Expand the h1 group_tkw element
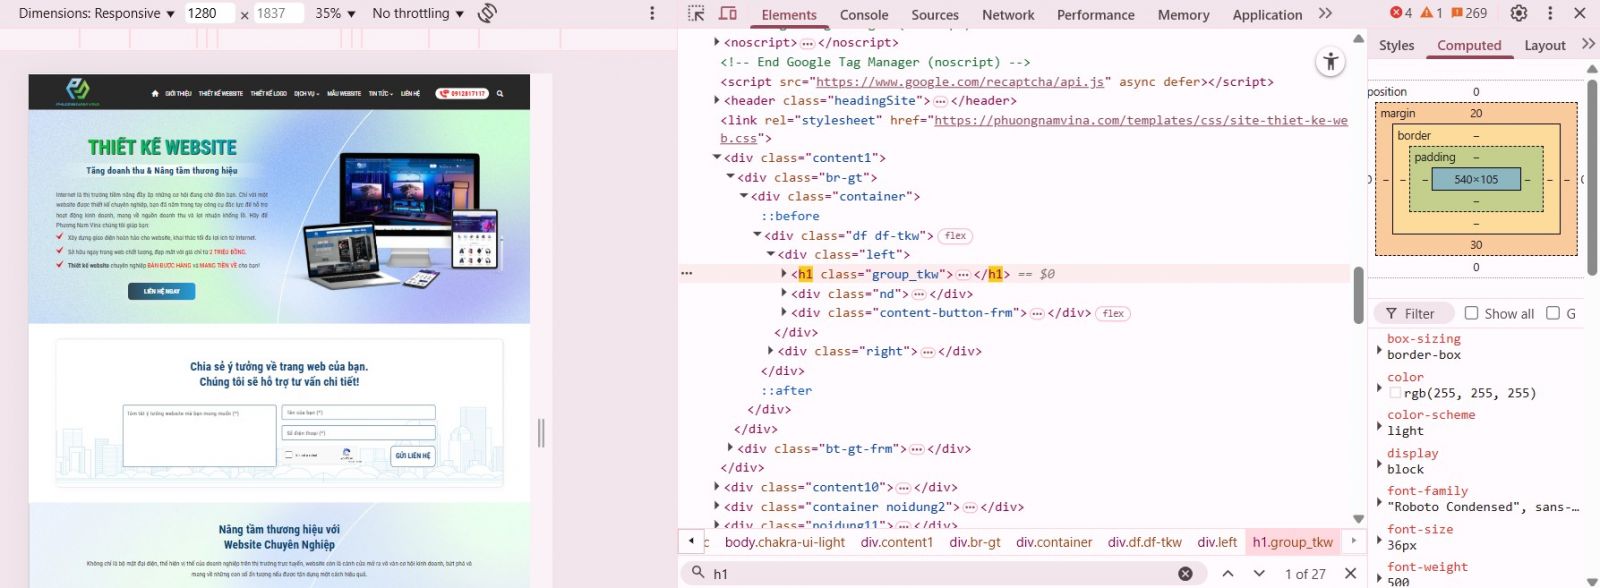 (x=783, y=274)
